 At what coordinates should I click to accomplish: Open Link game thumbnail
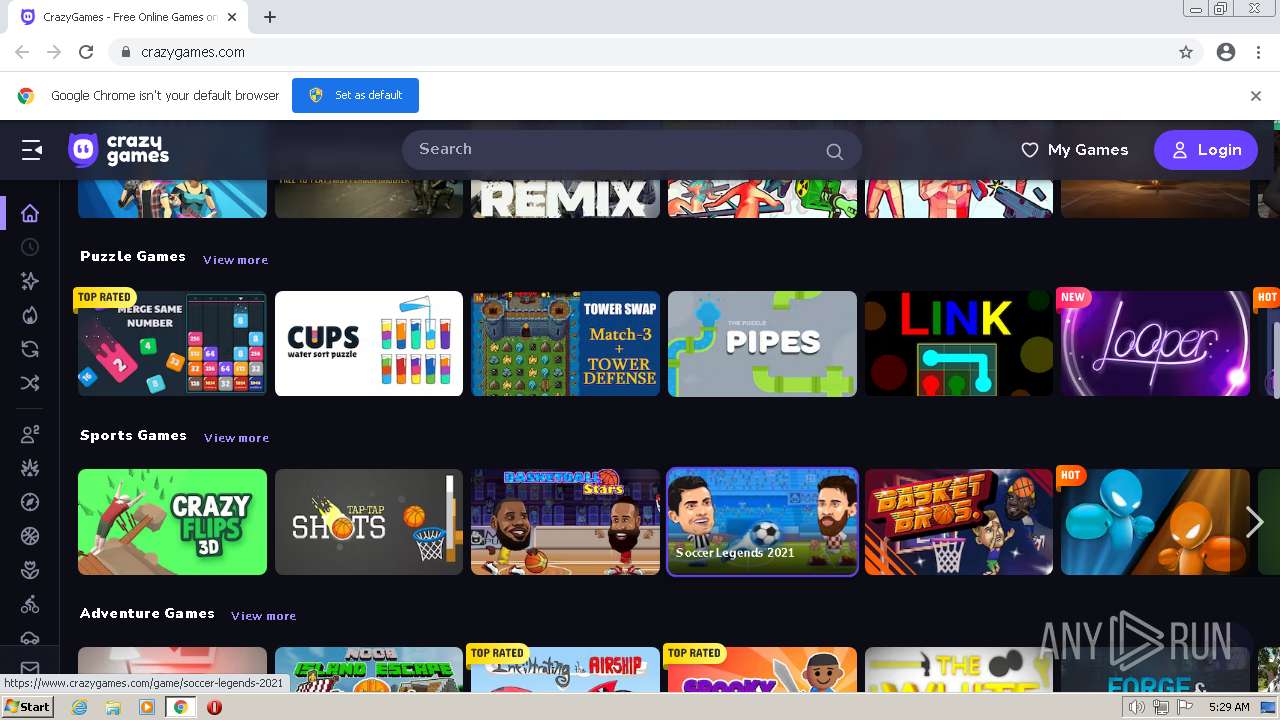959,344
